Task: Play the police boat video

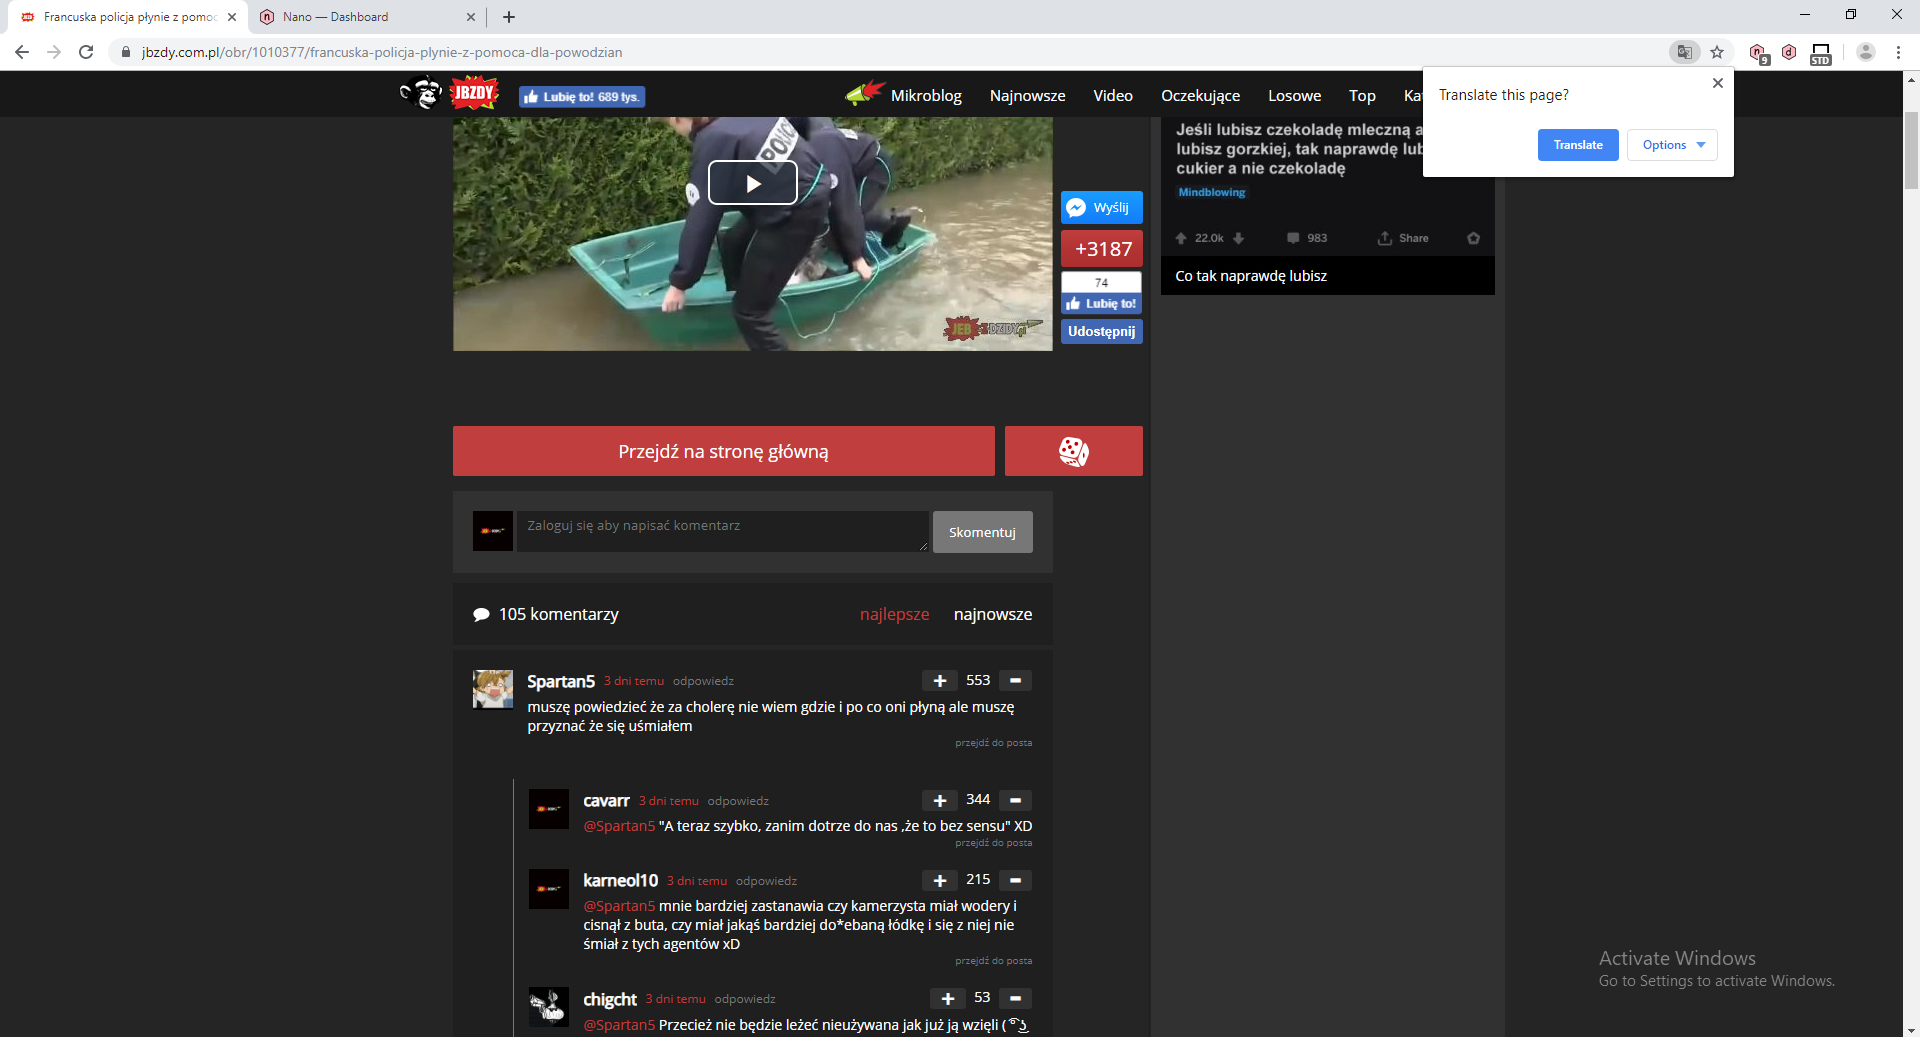Action: (752, 183)
